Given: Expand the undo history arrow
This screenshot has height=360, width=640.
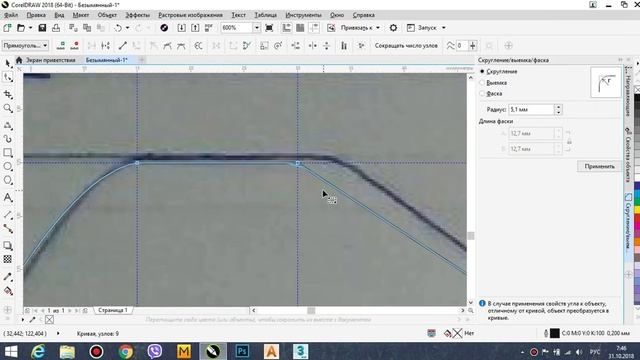Looking at the screenshot, I should pos(127,28).
